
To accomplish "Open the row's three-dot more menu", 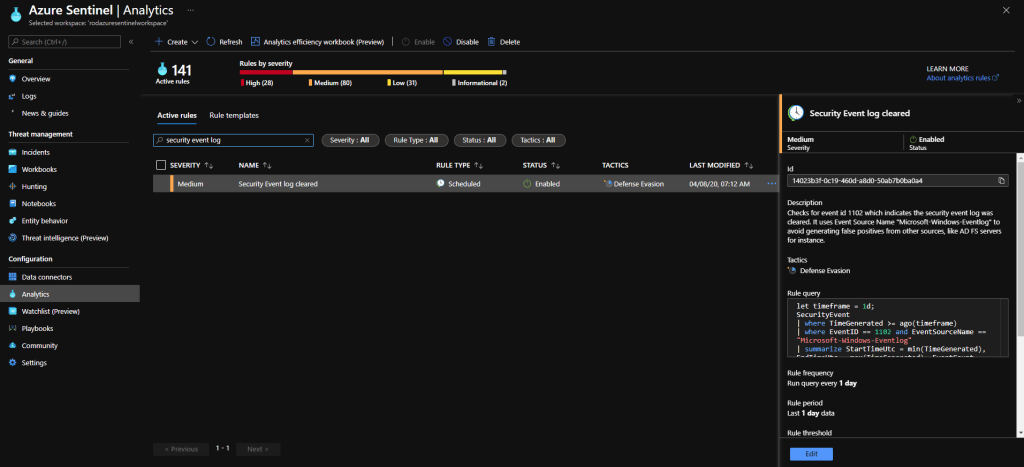I will coord(772,184).
